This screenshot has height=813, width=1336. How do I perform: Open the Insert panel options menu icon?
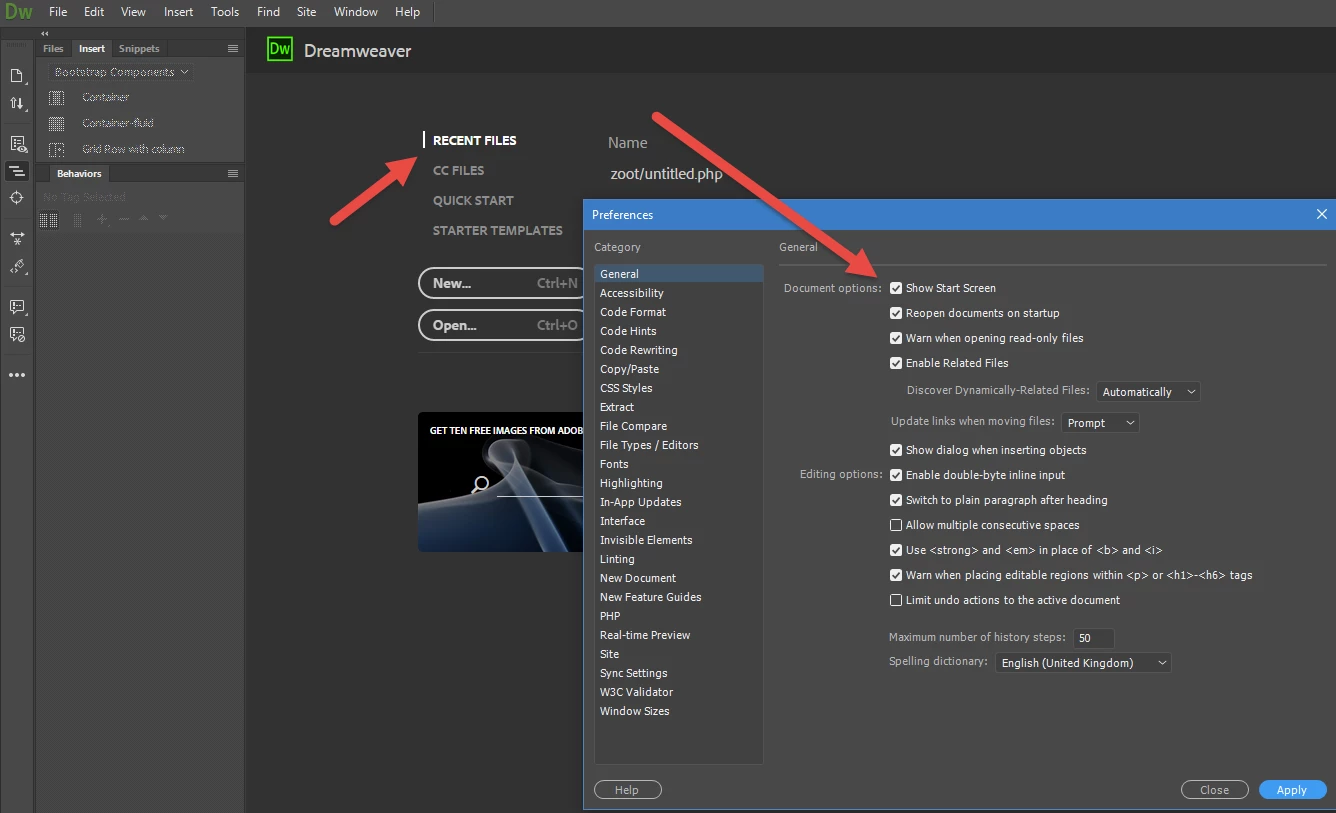(233, 48)
